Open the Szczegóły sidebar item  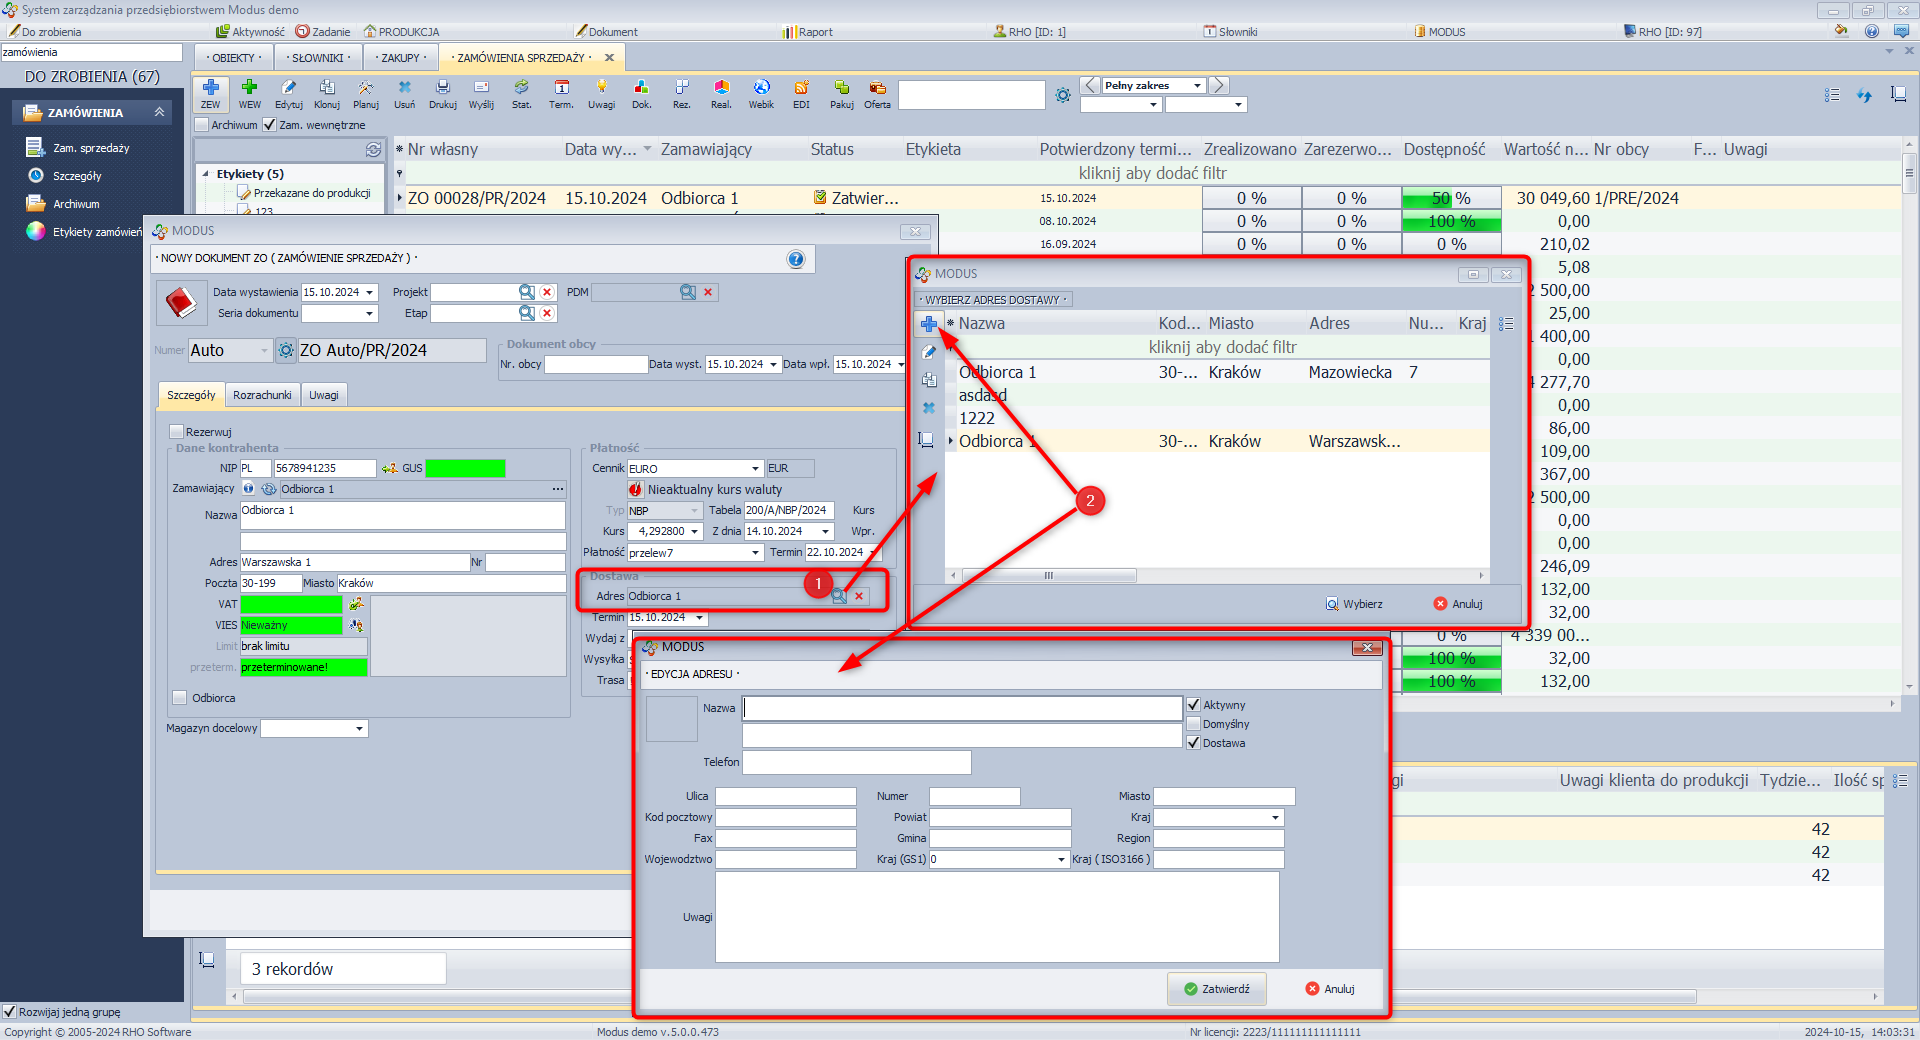tap(77, 176)
